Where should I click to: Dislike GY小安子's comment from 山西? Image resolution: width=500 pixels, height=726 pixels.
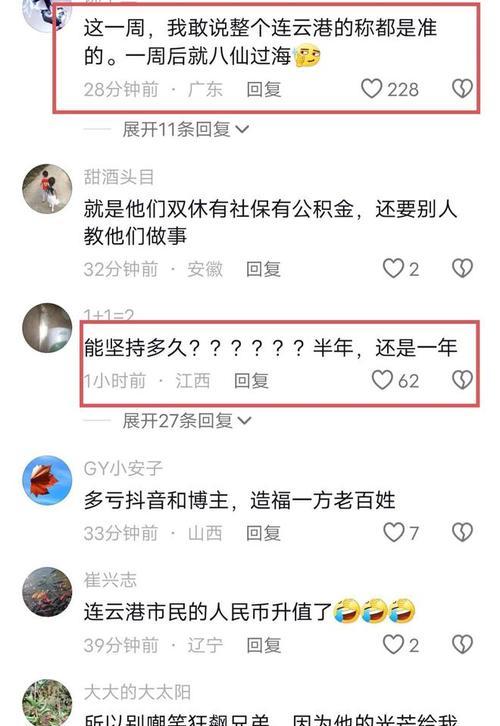point(462,532)
